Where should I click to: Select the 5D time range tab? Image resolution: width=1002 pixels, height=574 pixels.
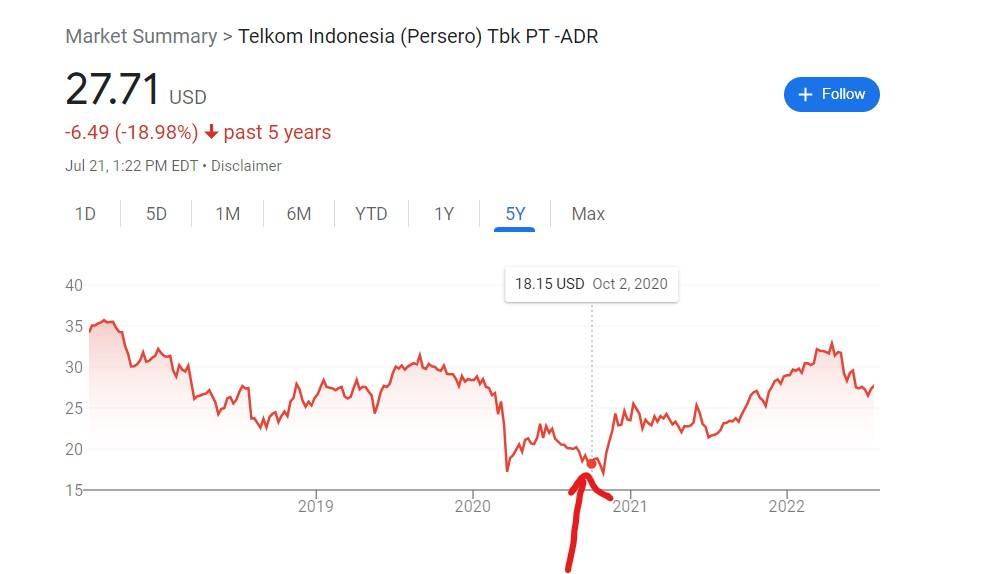pyautogui.click(x=157, y=214)
